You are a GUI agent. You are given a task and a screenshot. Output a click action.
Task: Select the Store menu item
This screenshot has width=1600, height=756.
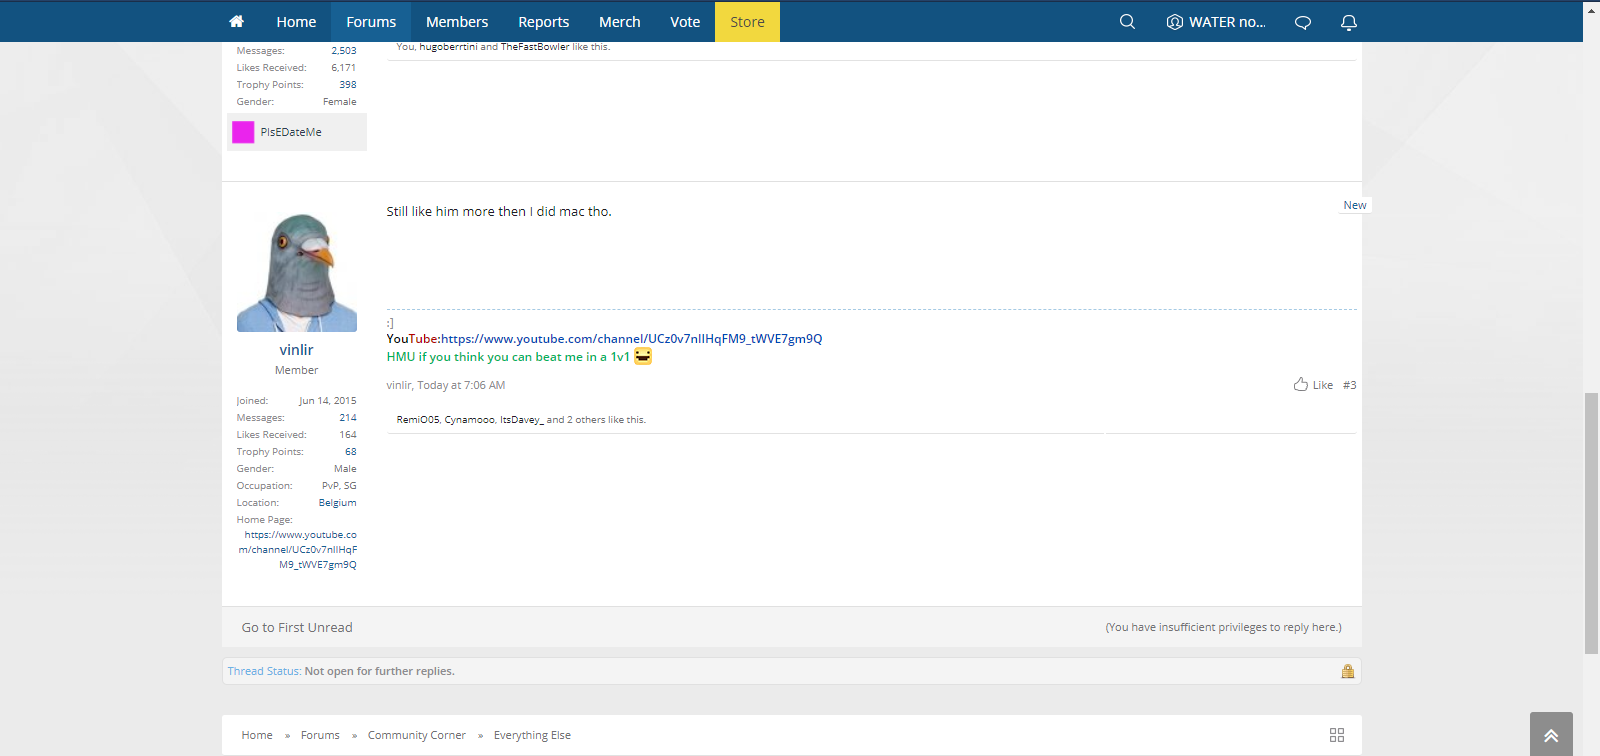(747, 22)
